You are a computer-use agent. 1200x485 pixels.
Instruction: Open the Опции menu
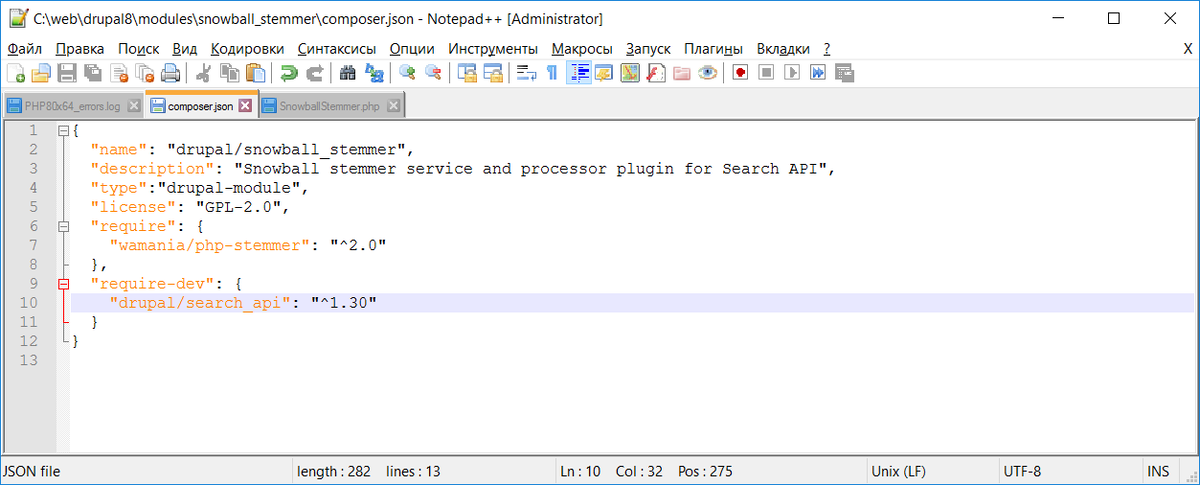coord(412,48)
